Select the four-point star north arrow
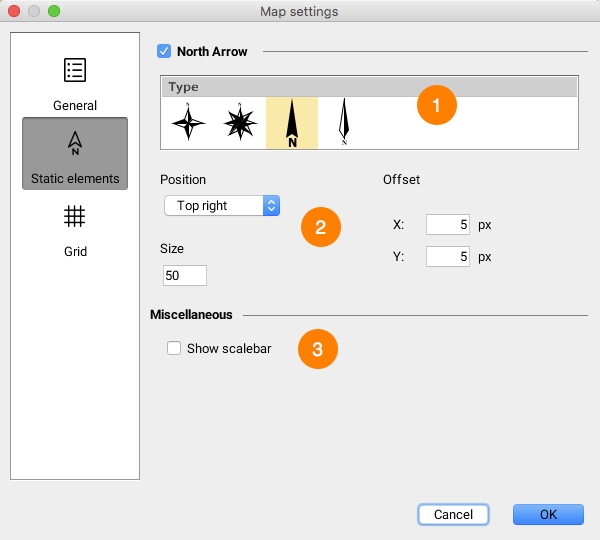 click(x=188, y=123)
